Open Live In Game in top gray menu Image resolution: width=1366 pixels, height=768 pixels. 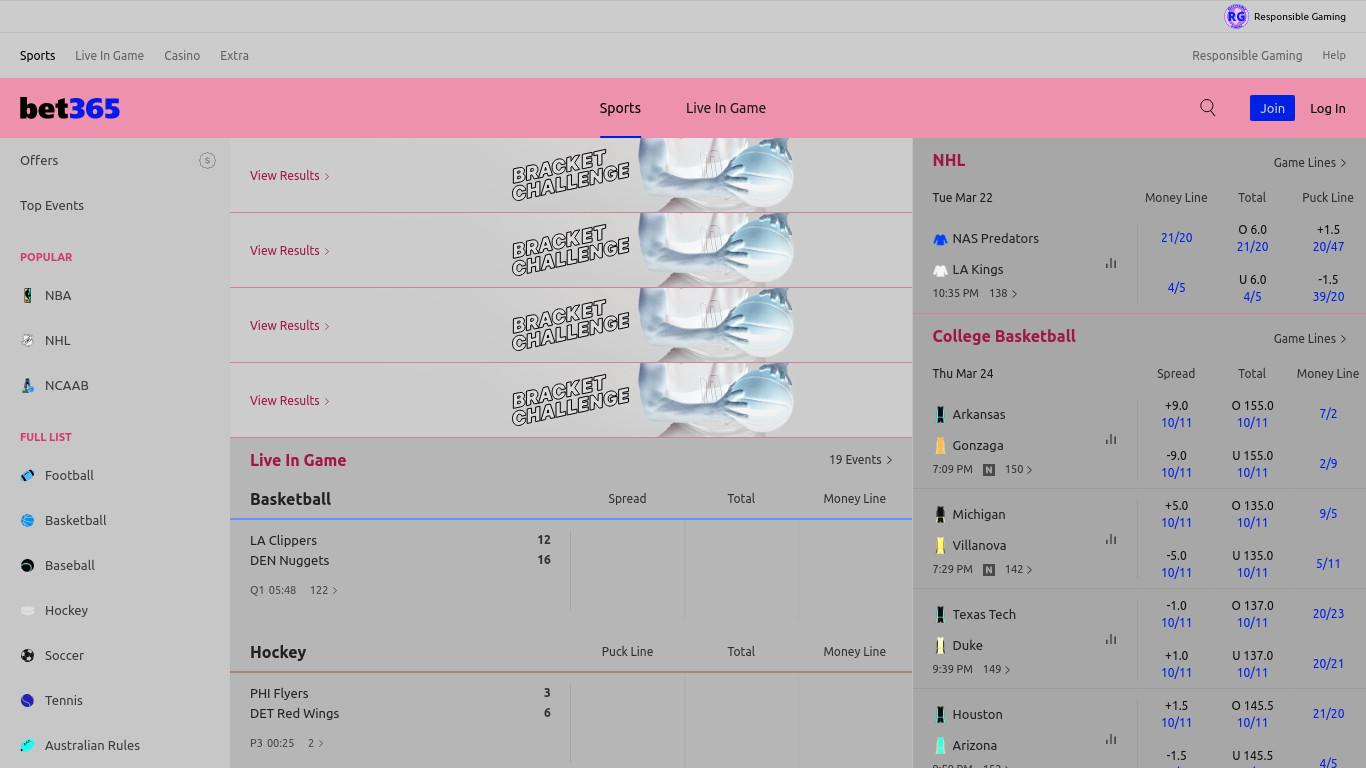[x=109, y=56]
